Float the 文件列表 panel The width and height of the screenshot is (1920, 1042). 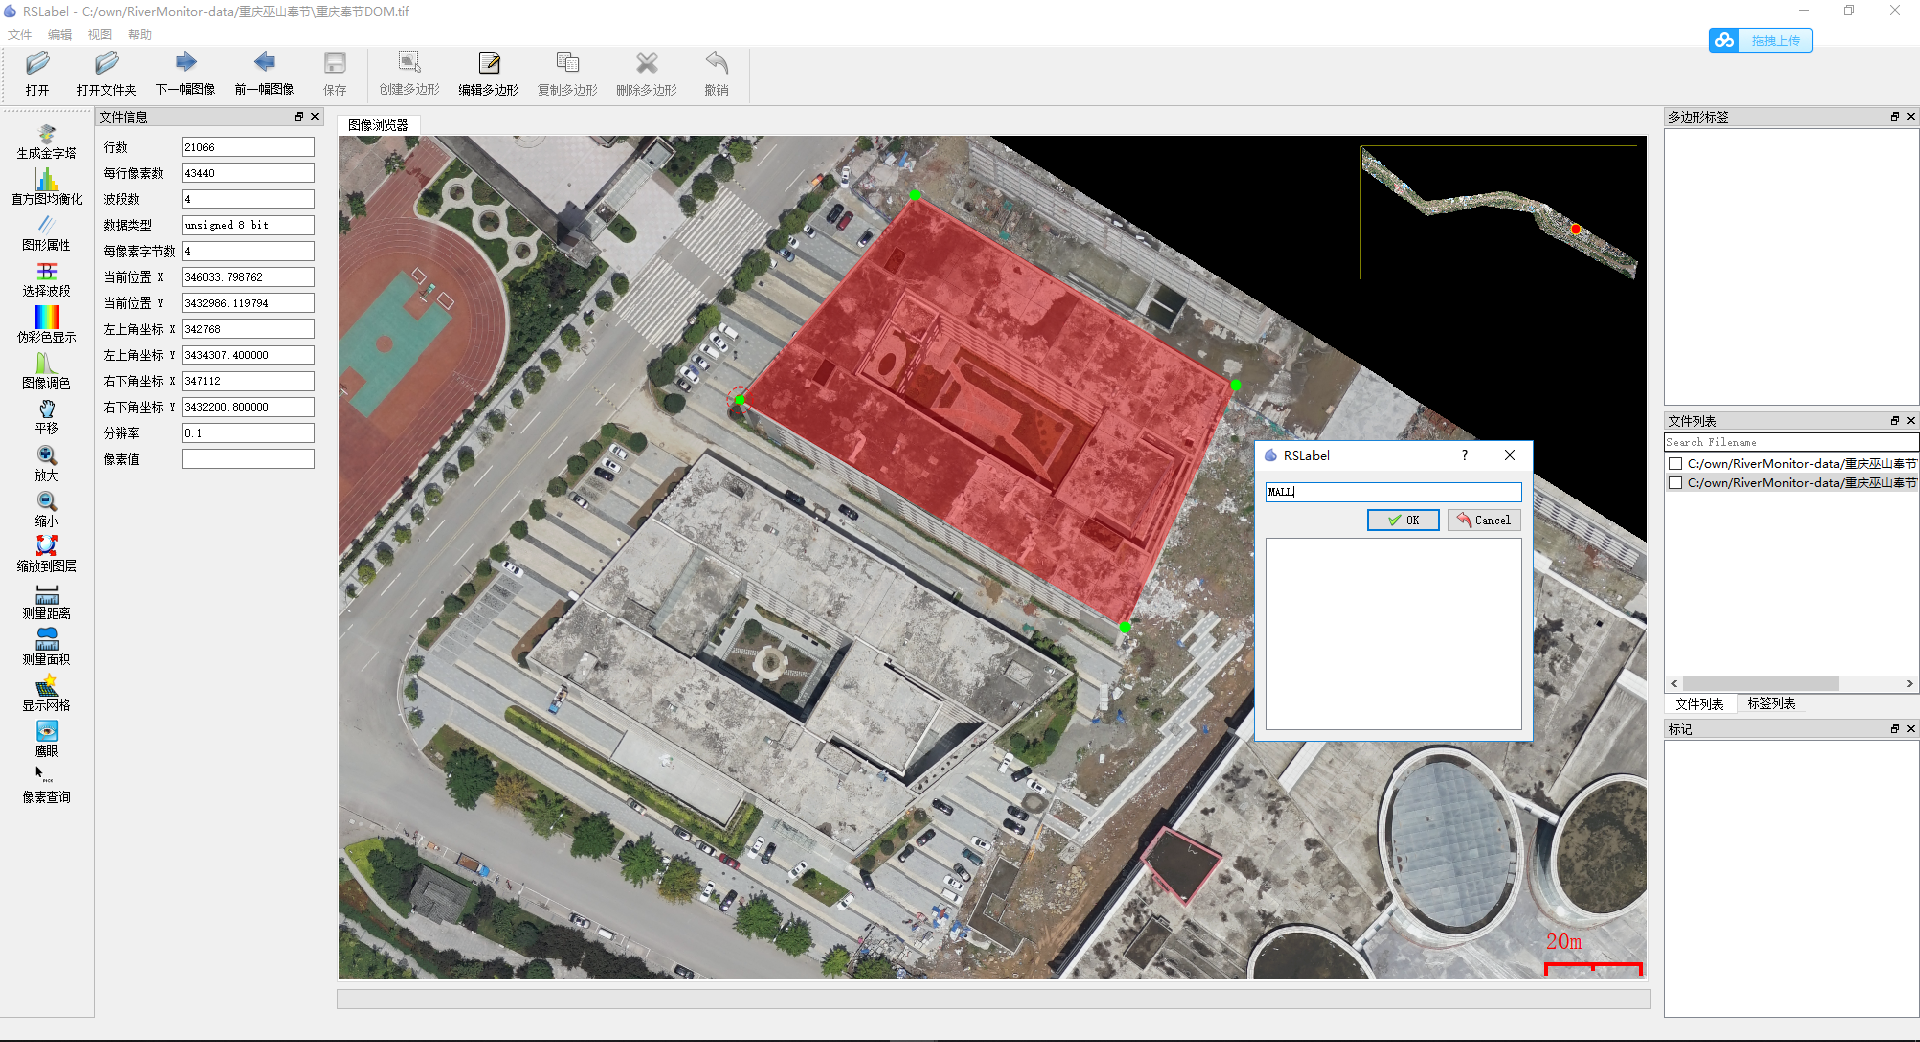pos(1895,421)
